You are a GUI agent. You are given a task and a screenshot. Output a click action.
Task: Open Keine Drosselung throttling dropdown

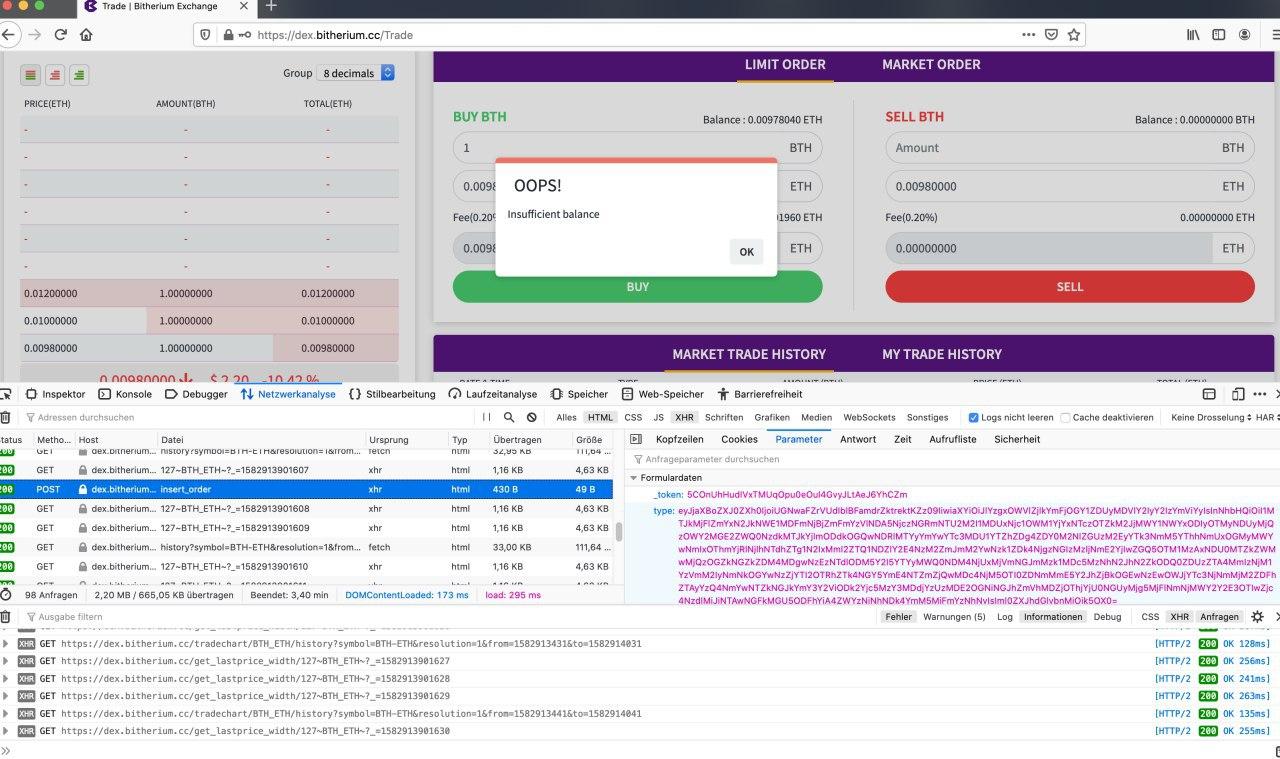point(1210,417)
